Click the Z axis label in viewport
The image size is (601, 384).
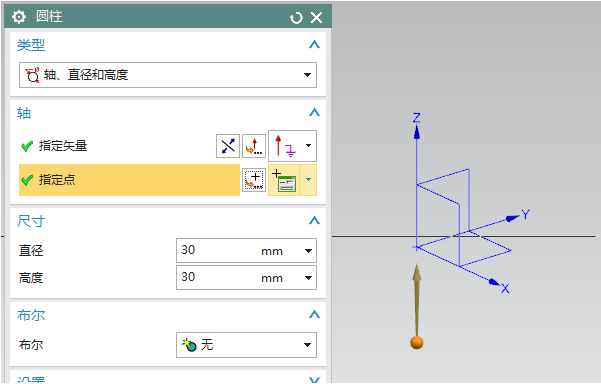coord(417,117)
